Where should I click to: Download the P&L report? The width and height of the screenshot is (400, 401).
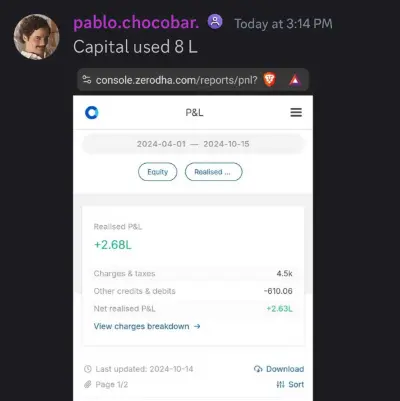click(279, 369)
